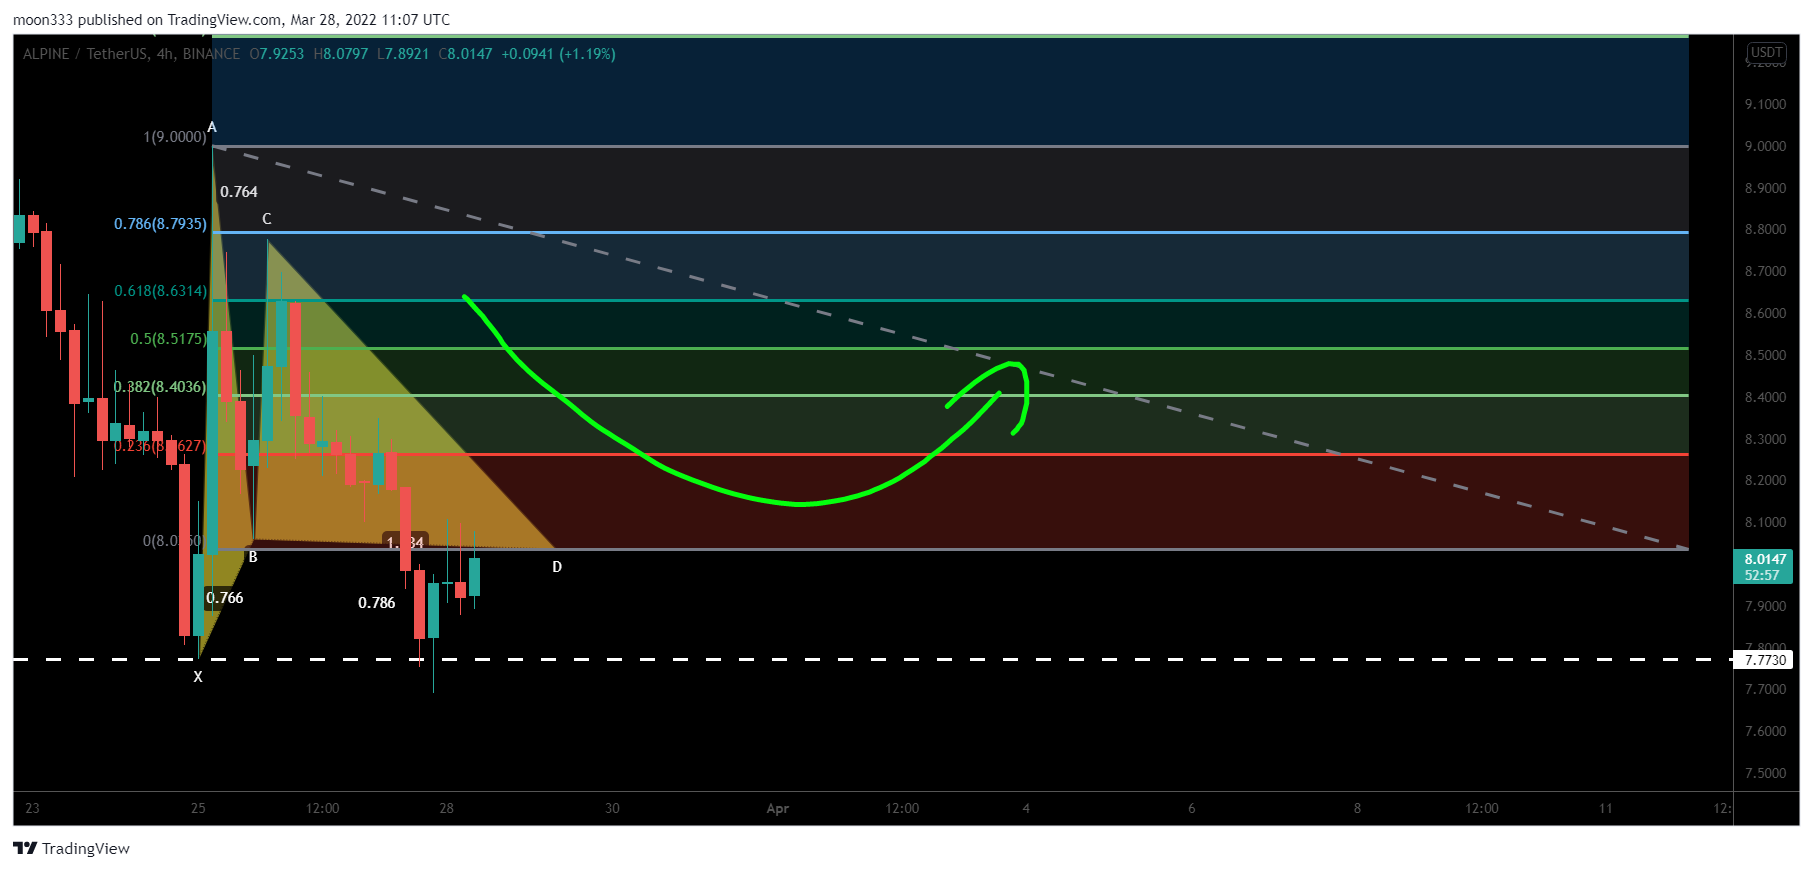Click the change value +0.0941 (+1.19%)
Screen dimensions: 1813x870
click(x=558, y=54)
